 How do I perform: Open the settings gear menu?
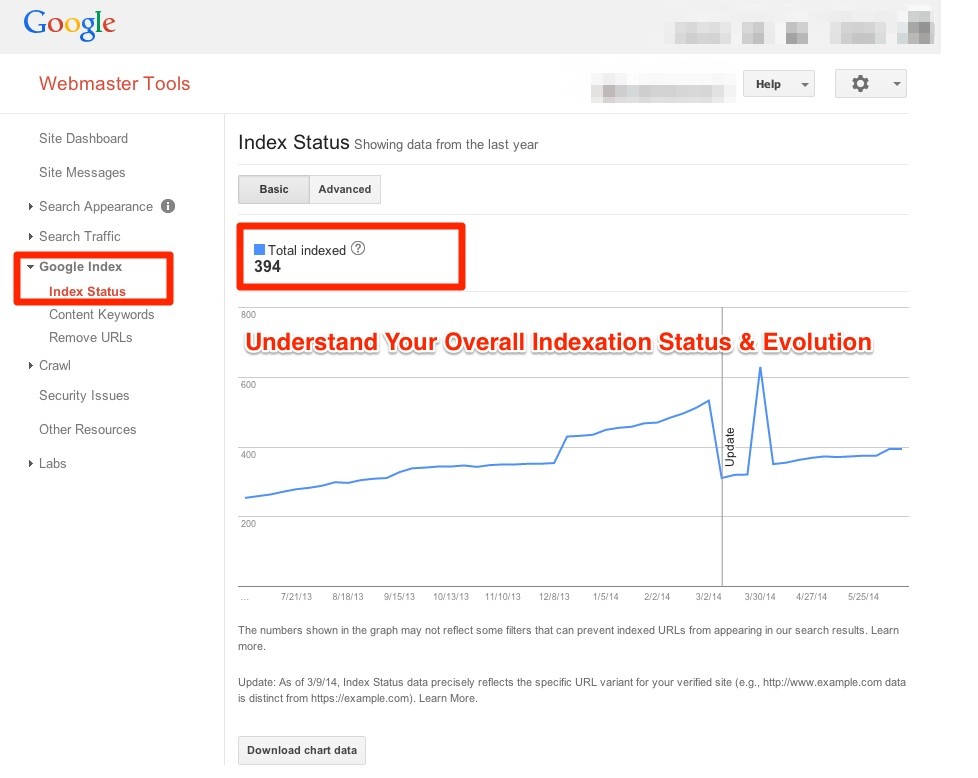[860, 84]
